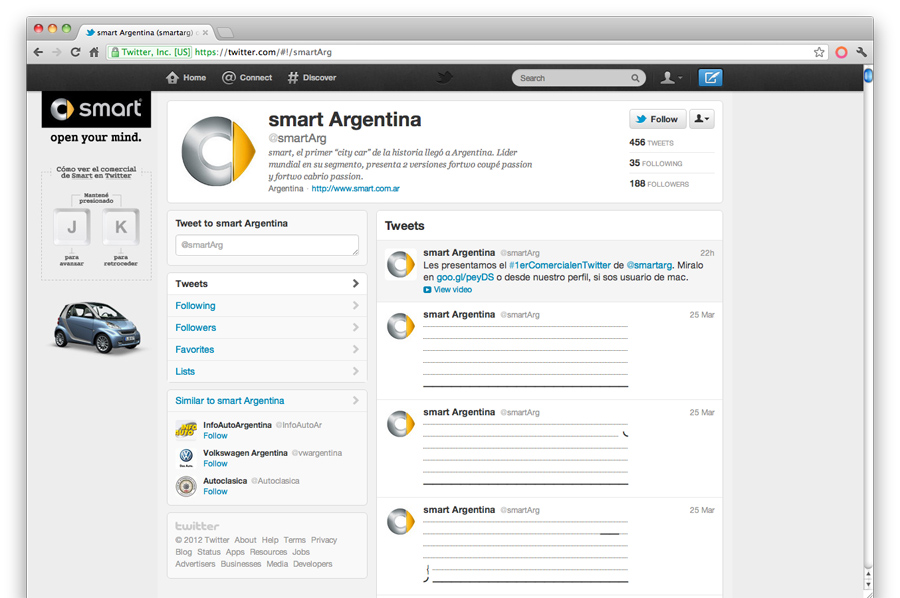Expand Similar to smart Argentina chevron
The image size is (900, 598).
coord(356,401)
